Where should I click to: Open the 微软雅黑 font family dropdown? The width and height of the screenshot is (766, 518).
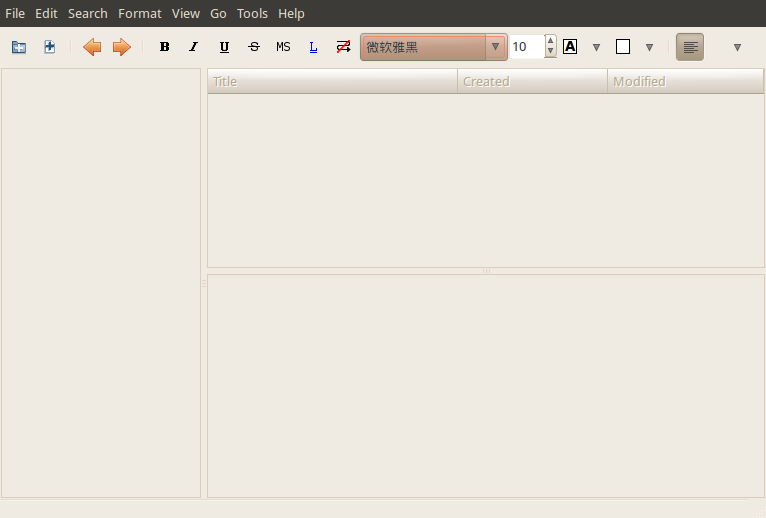[x=434, y=47]
